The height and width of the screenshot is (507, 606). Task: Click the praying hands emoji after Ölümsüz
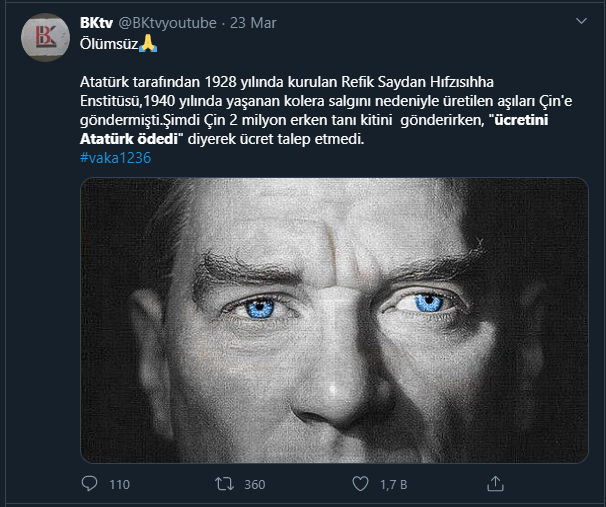(149, 44)
